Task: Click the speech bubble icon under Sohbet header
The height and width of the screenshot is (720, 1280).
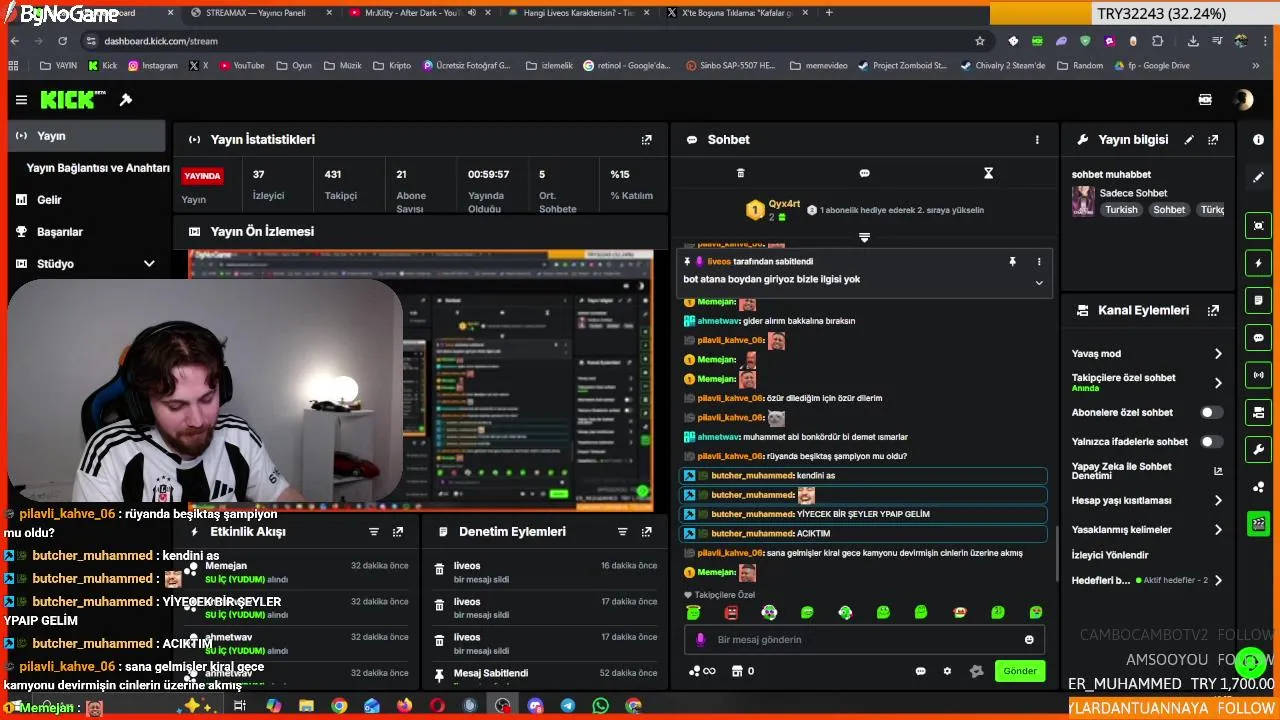Action: (864, 173)
